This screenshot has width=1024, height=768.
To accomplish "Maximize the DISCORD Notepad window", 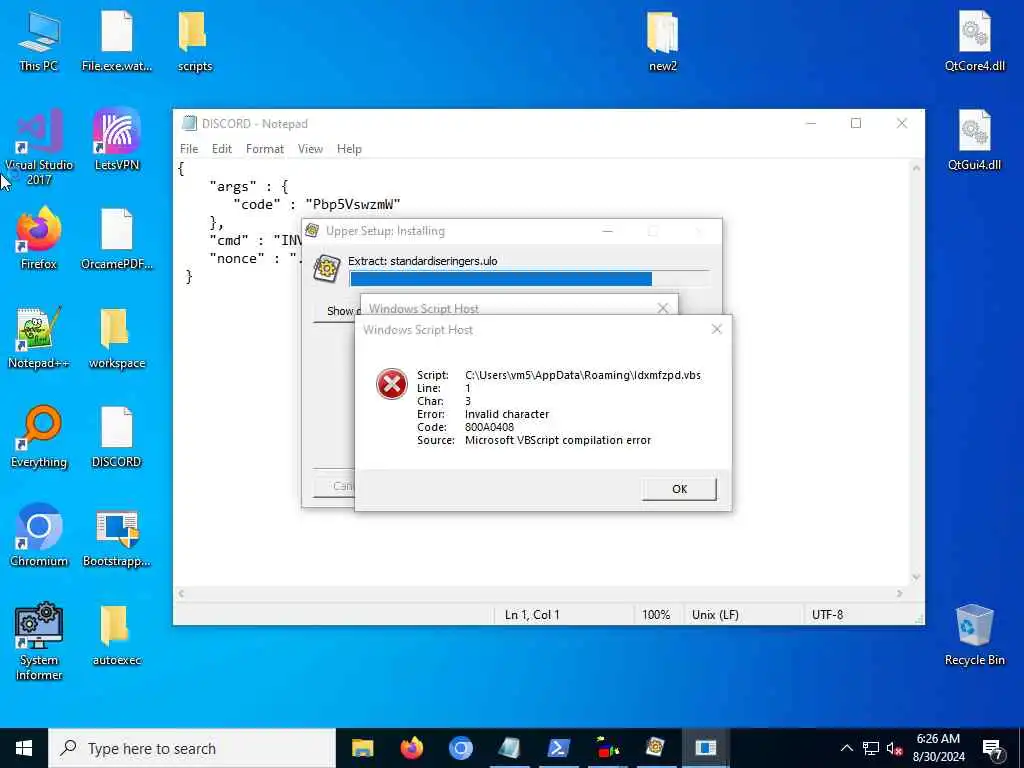I will click(856, 123).
